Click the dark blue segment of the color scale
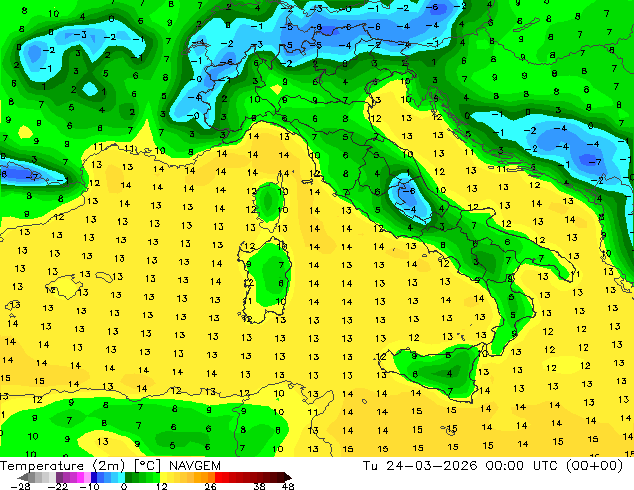 (x=94, y=477)
